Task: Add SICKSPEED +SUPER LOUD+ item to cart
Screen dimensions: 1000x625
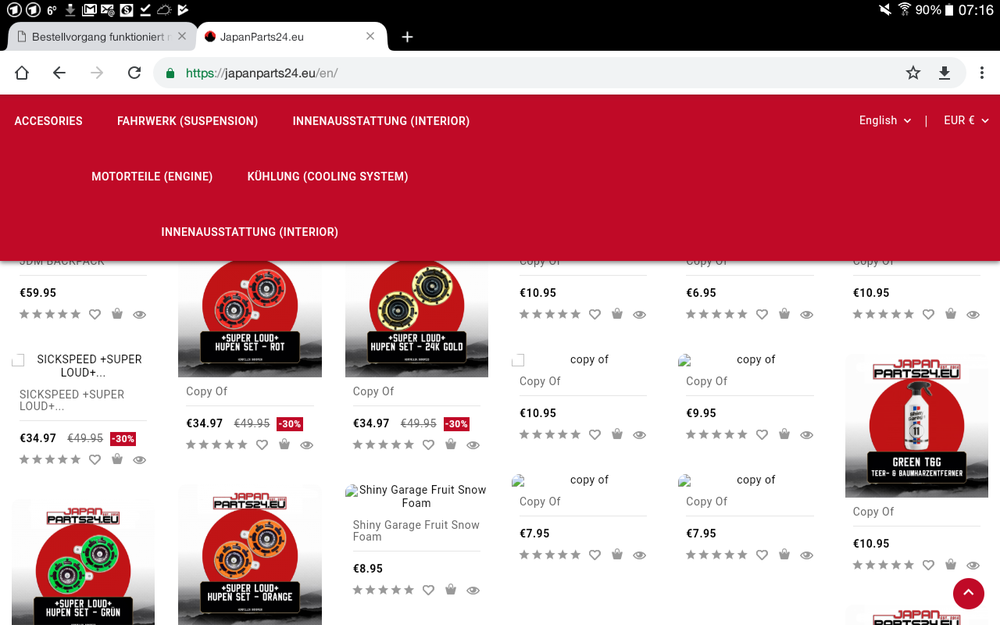Action: coord(117,459)
